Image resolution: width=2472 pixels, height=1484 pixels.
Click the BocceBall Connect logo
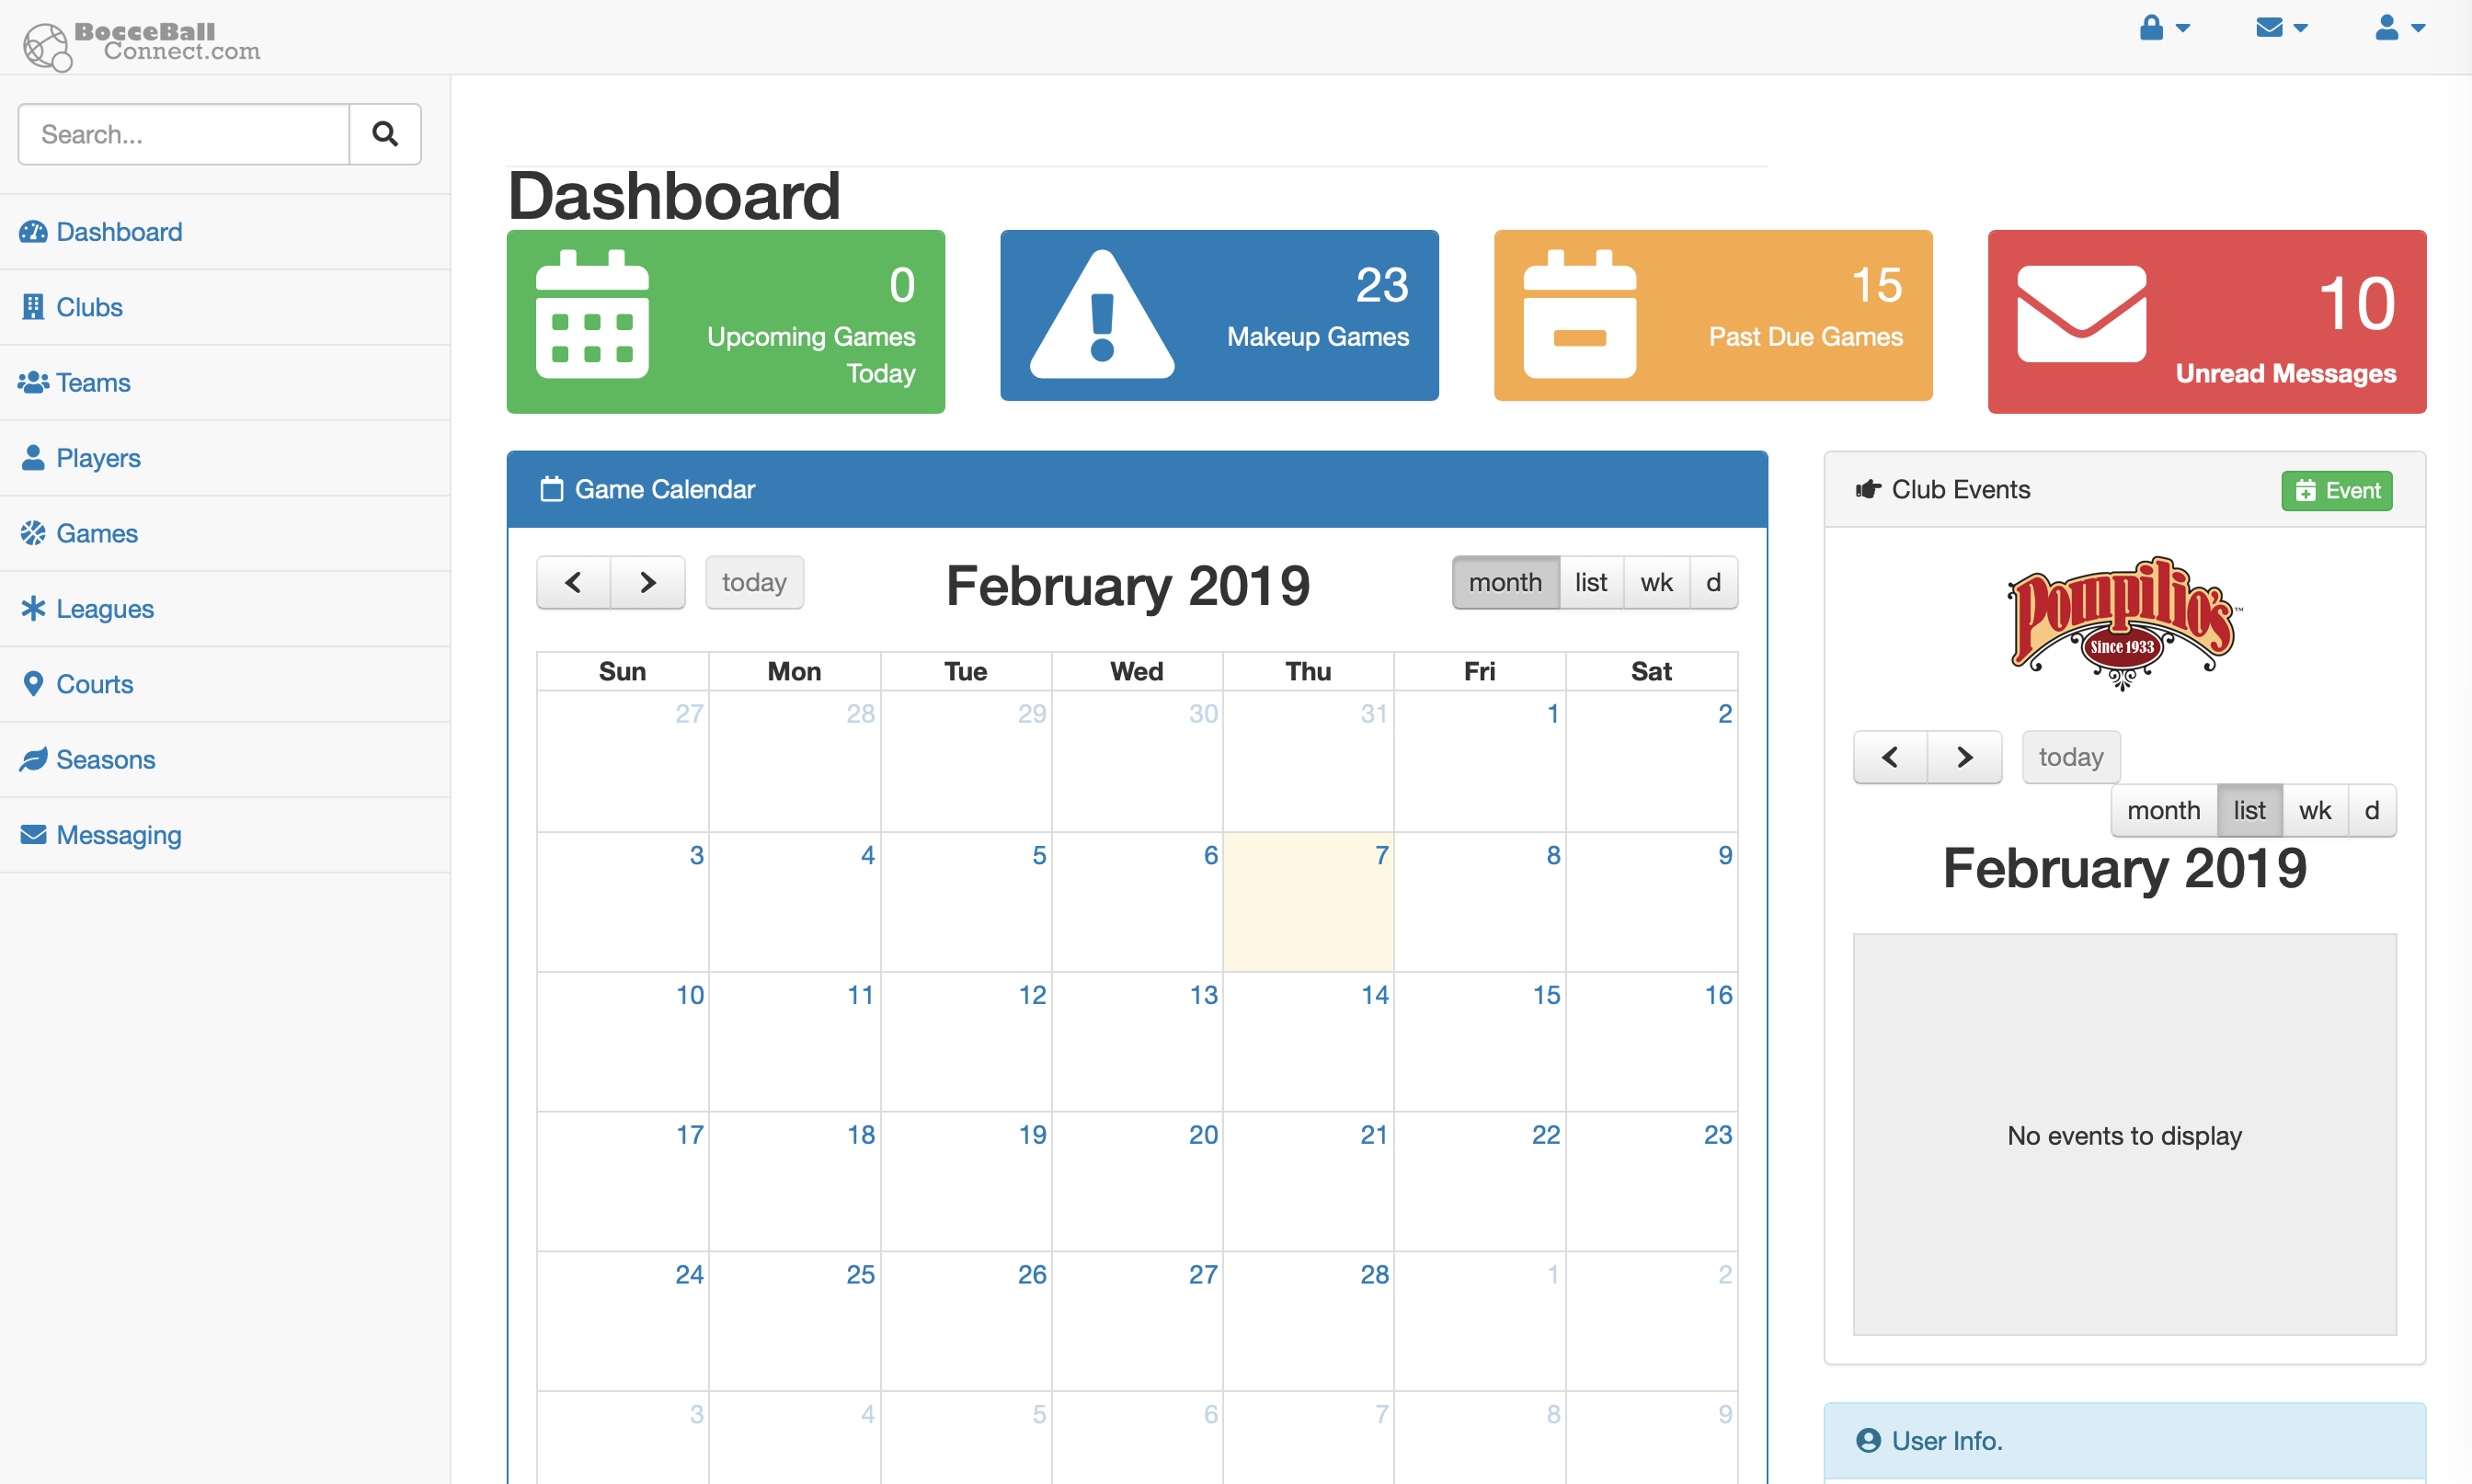[142, 42]
